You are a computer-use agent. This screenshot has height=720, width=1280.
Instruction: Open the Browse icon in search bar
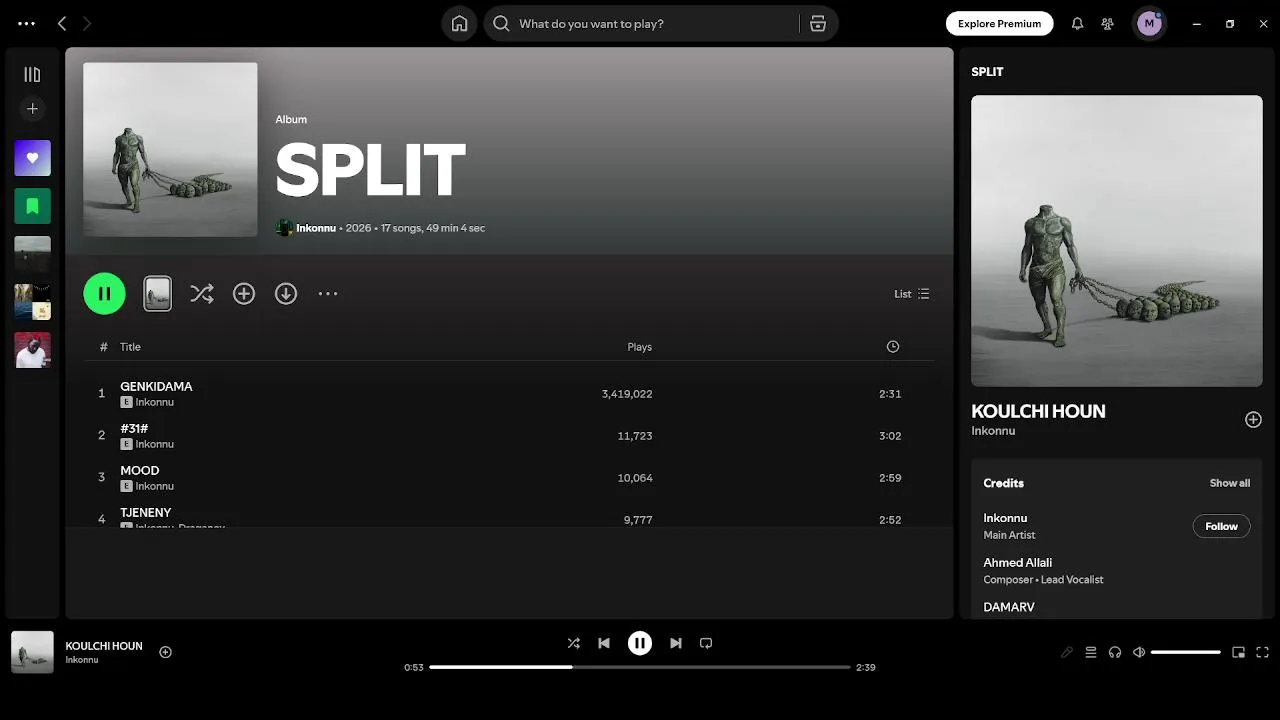(818, 23)
